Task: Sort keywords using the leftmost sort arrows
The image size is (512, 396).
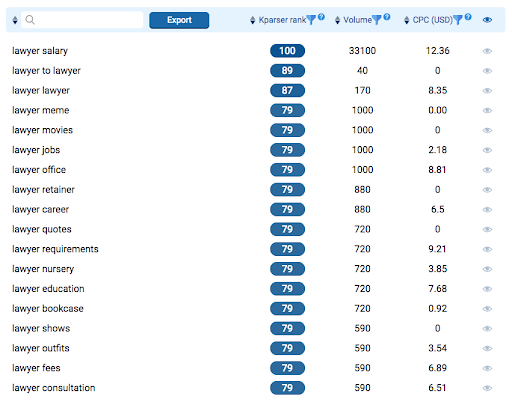Action: pos(15,20)
